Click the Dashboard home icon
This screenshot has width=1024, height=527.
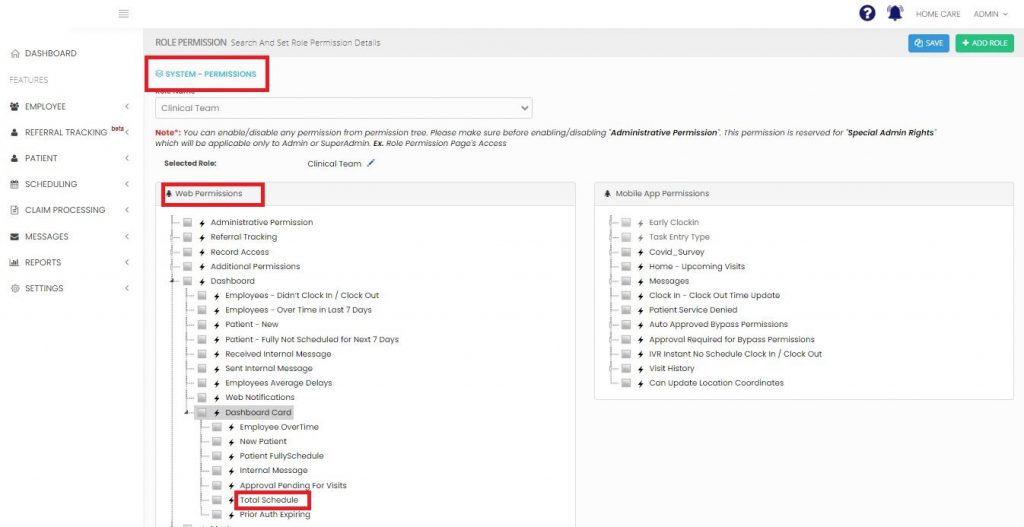15,54
